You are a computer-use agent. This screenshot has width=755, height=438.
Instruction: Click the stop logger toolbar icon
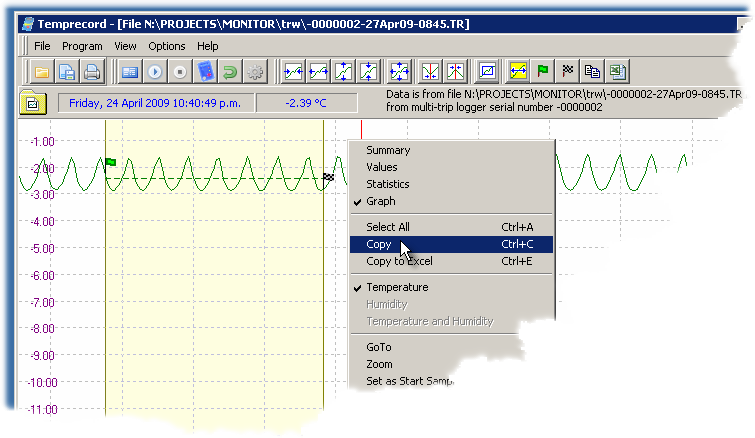coord(180,72)
